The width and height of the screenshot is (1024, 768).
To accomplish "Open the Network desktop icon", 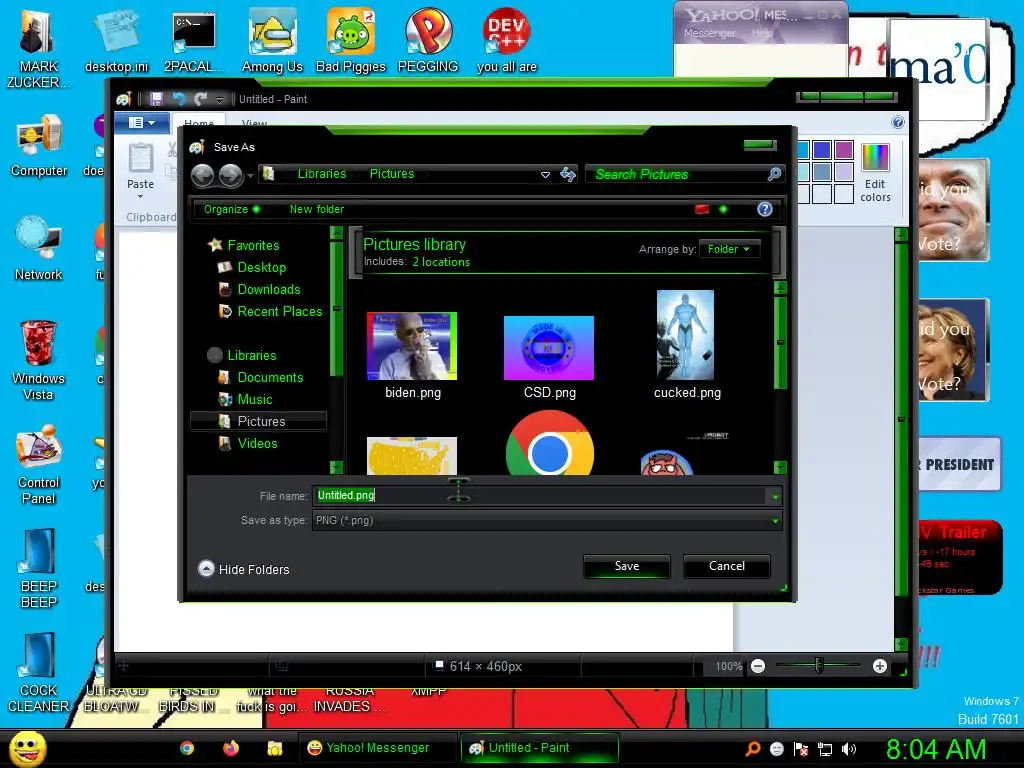I will coord(39,249).
